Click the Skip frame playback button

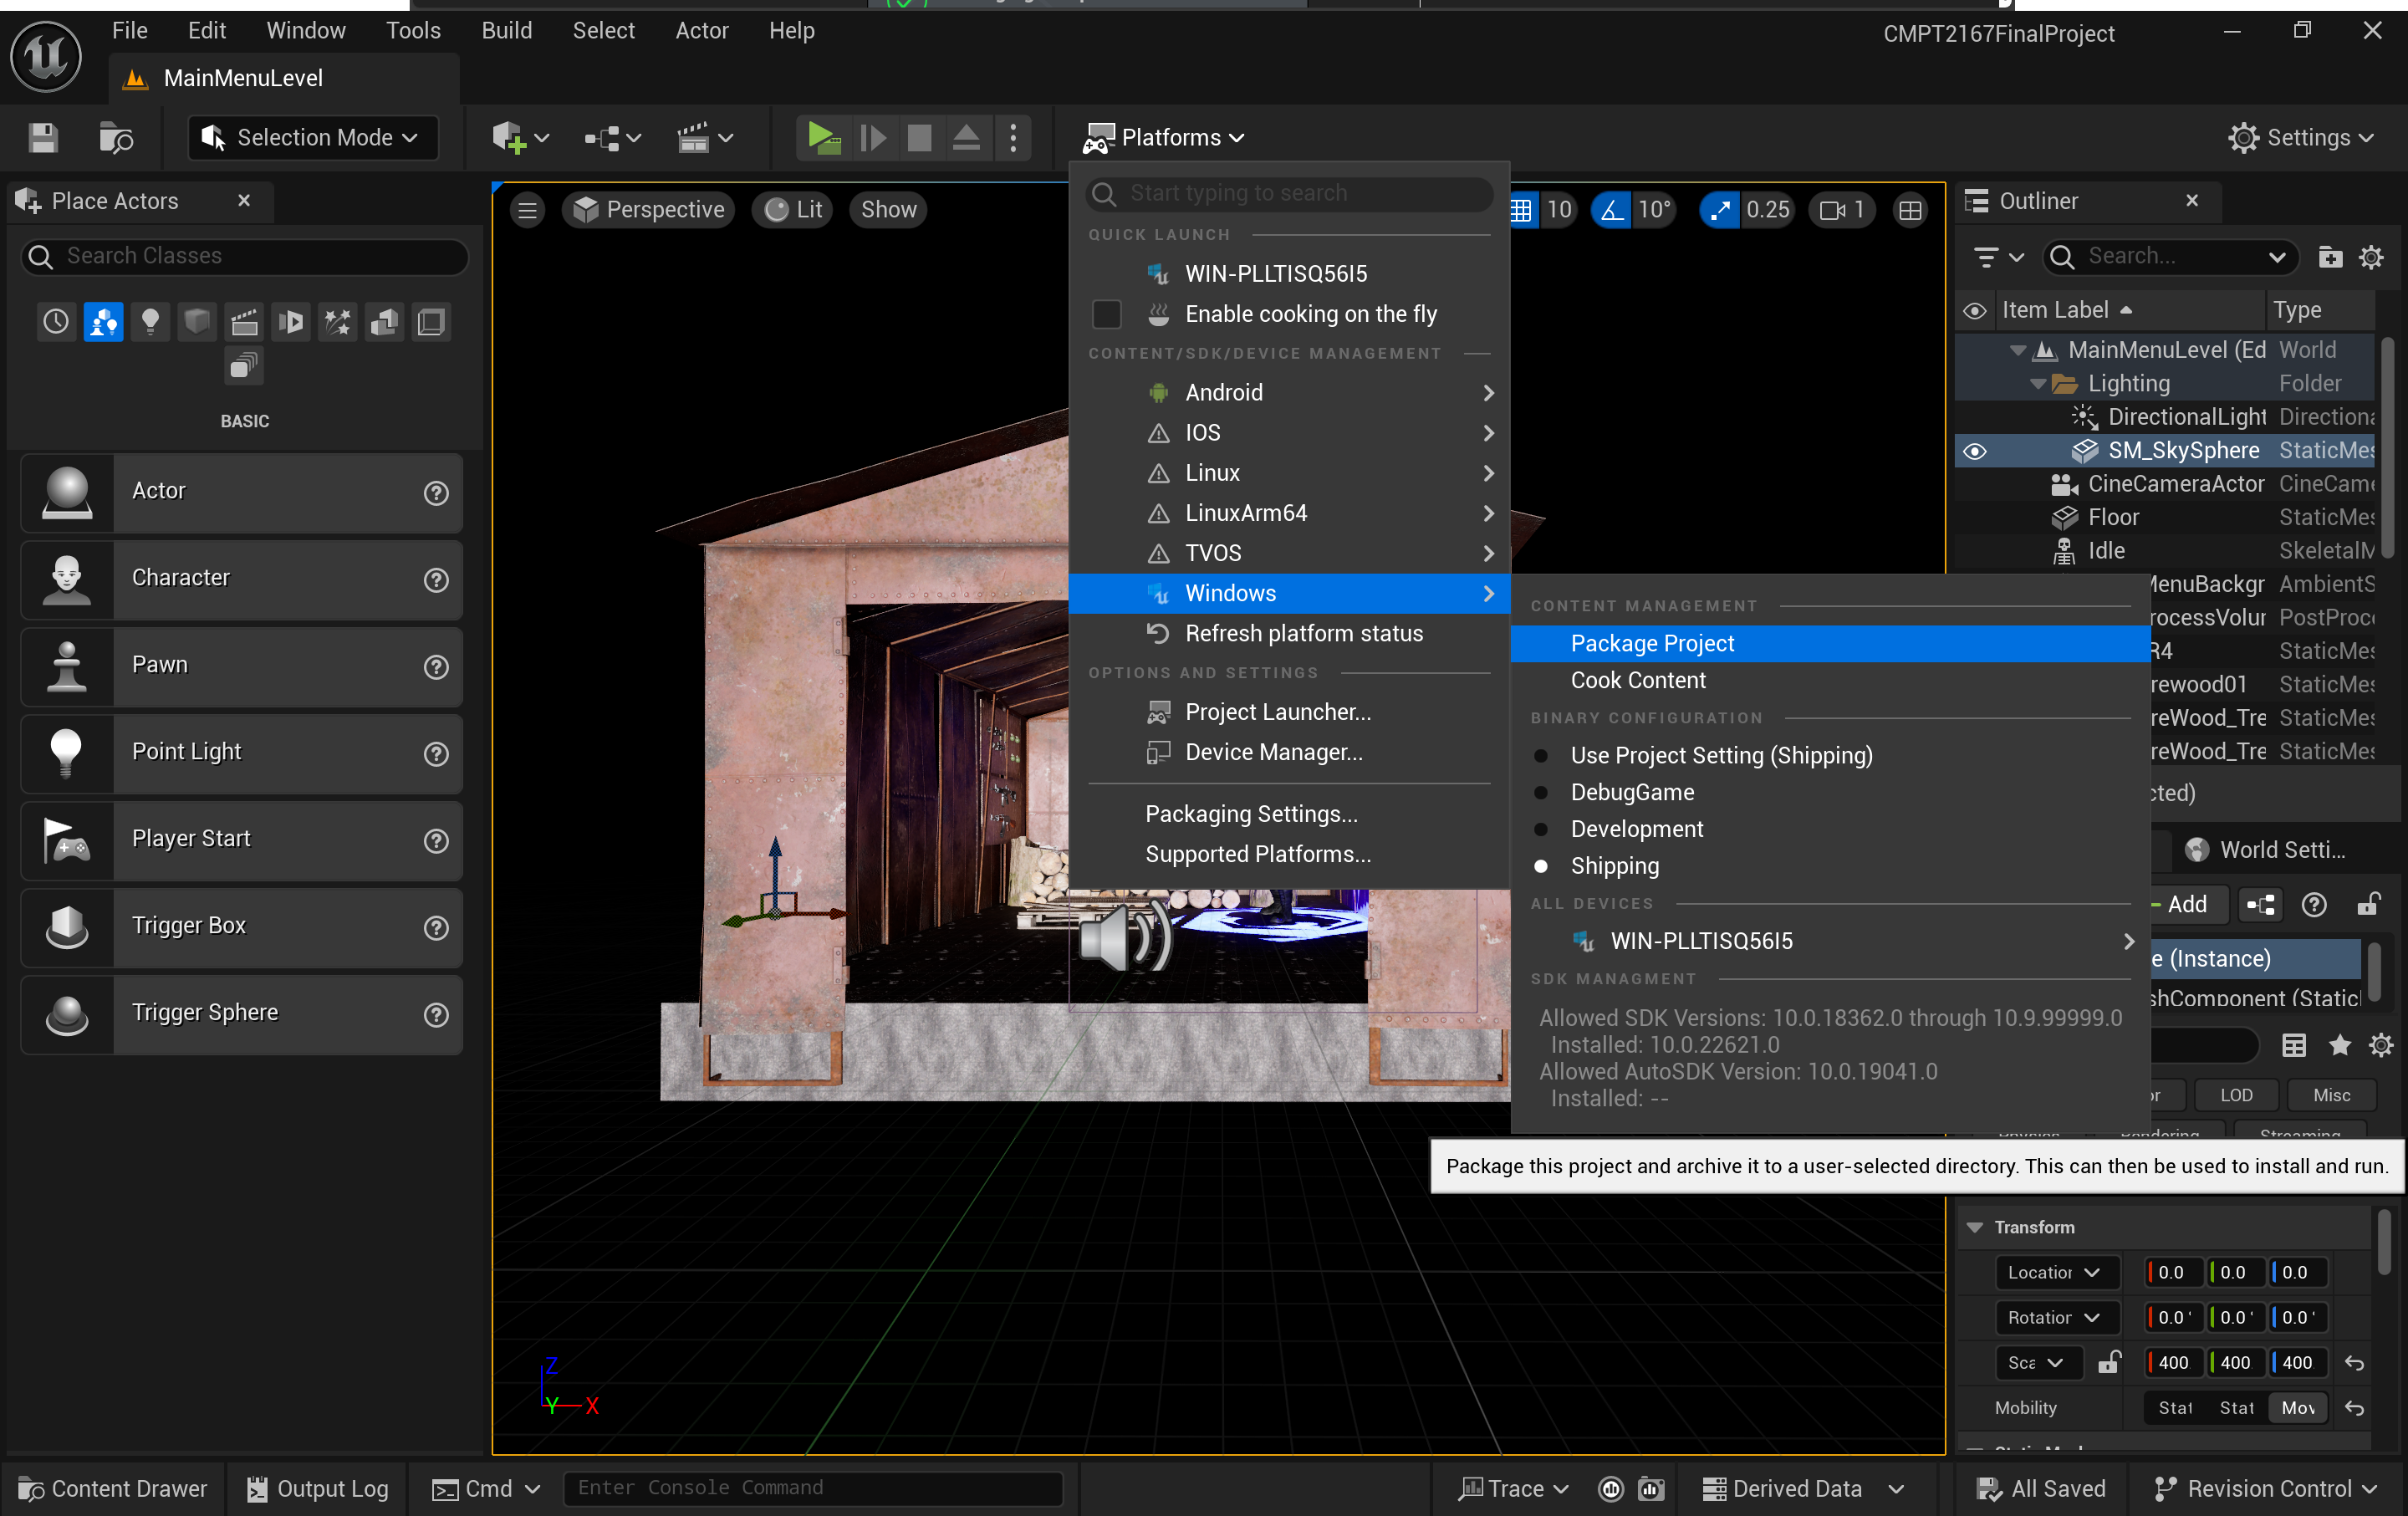(872, 137)
